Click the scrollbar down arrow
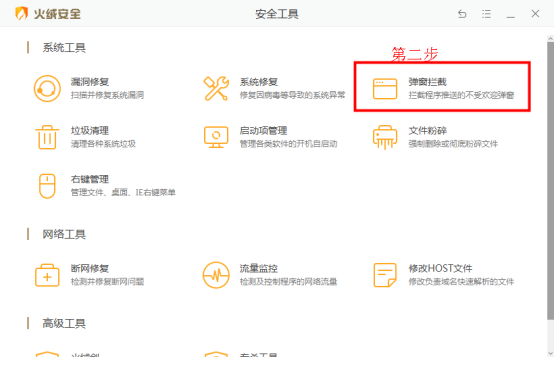This screenshot has height=365, width=554. coord(550,354)
